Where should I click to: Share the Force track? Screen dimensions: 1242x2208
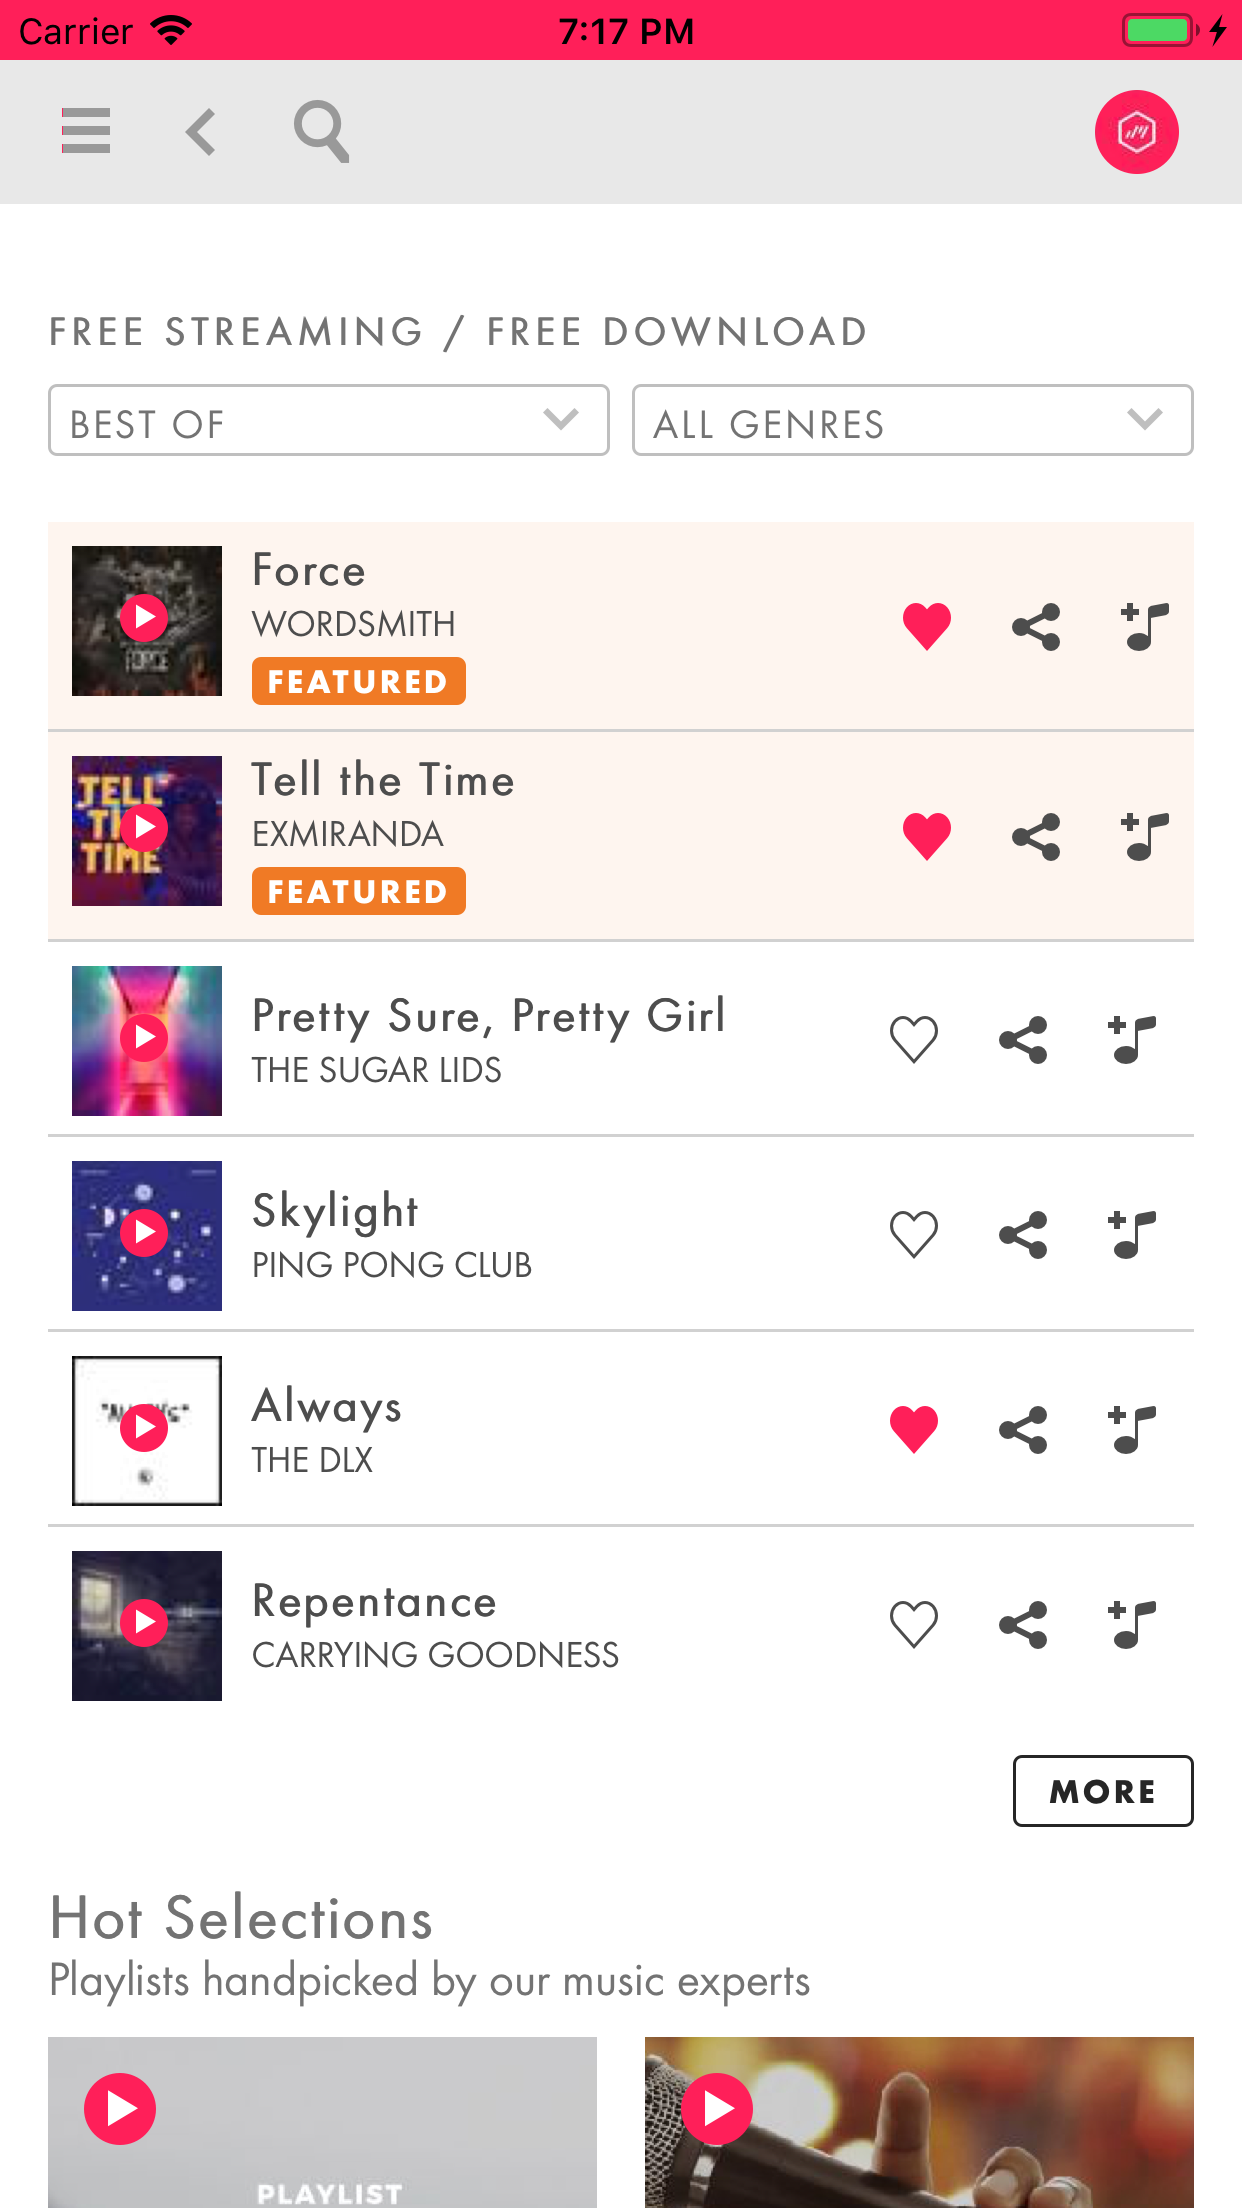point(1036,627)
